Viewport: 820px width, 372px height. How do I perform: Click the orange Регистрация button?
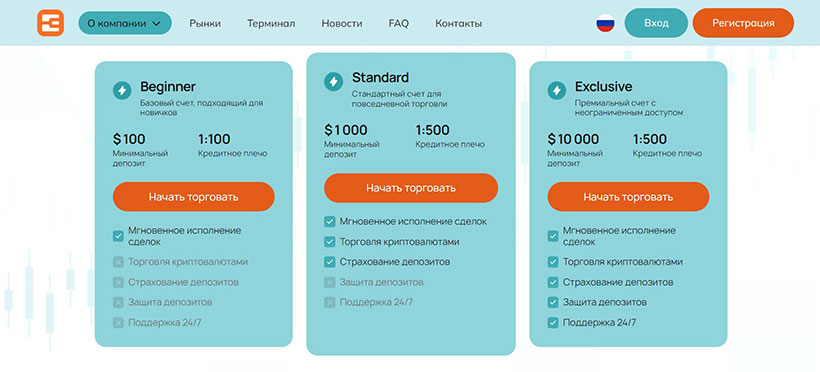coord(743,23)
